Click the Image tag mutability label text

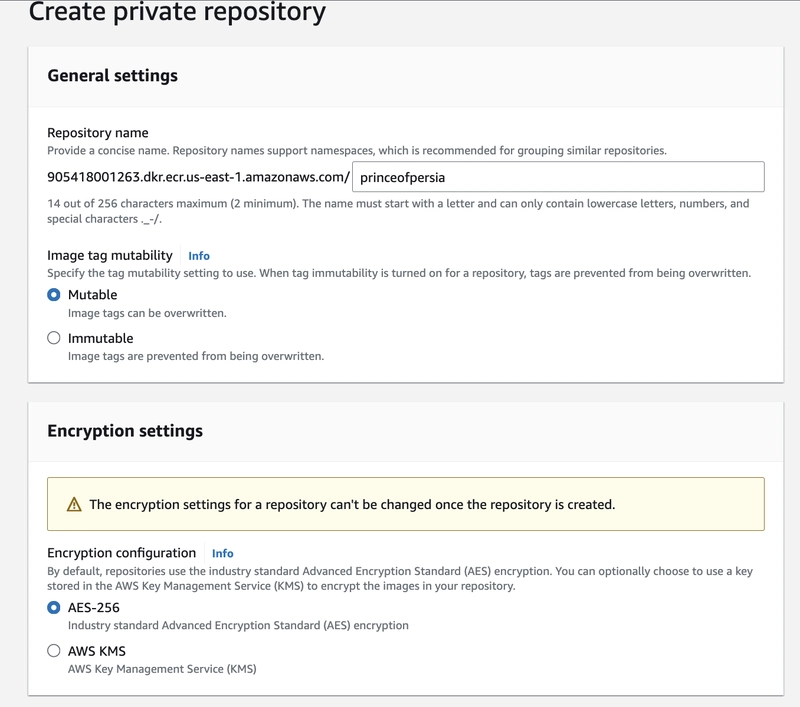click(x=110, y=256)
